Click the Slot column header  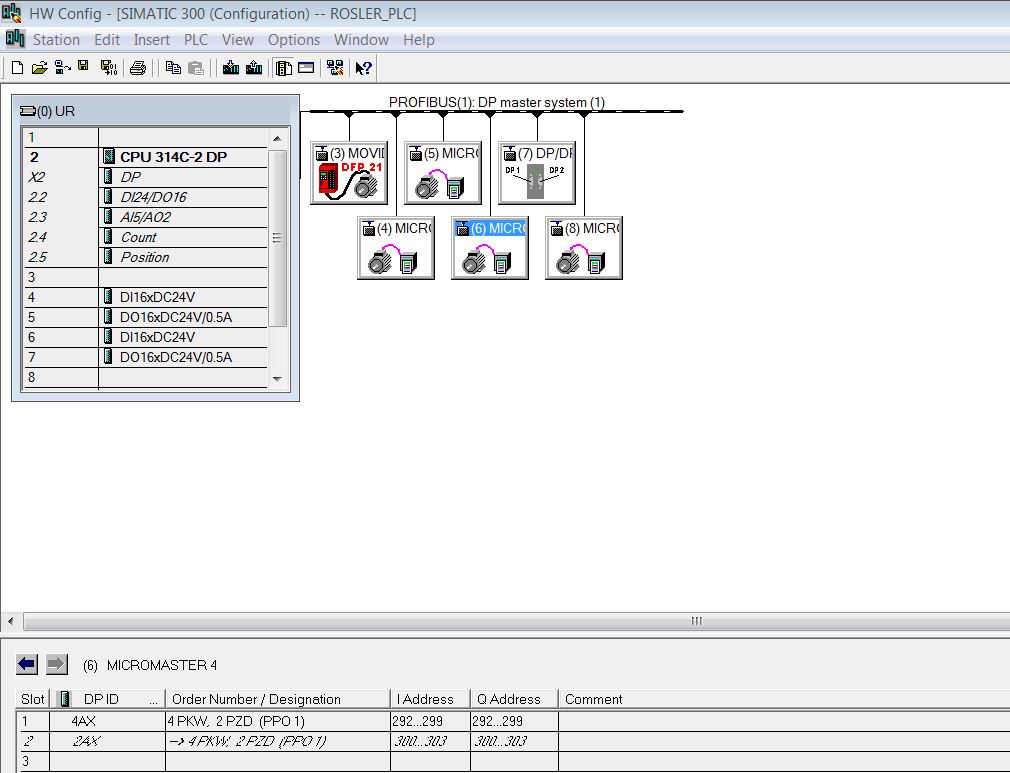(x=32, y=699)
